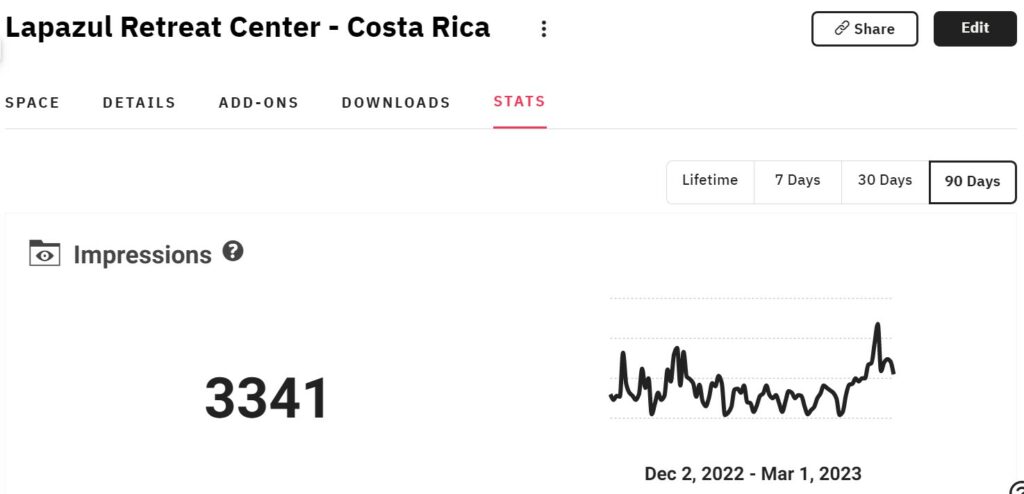This screenshot has height=494, width=1024.
Task: Select the 90 Days time range
Action: coord(972,182)
